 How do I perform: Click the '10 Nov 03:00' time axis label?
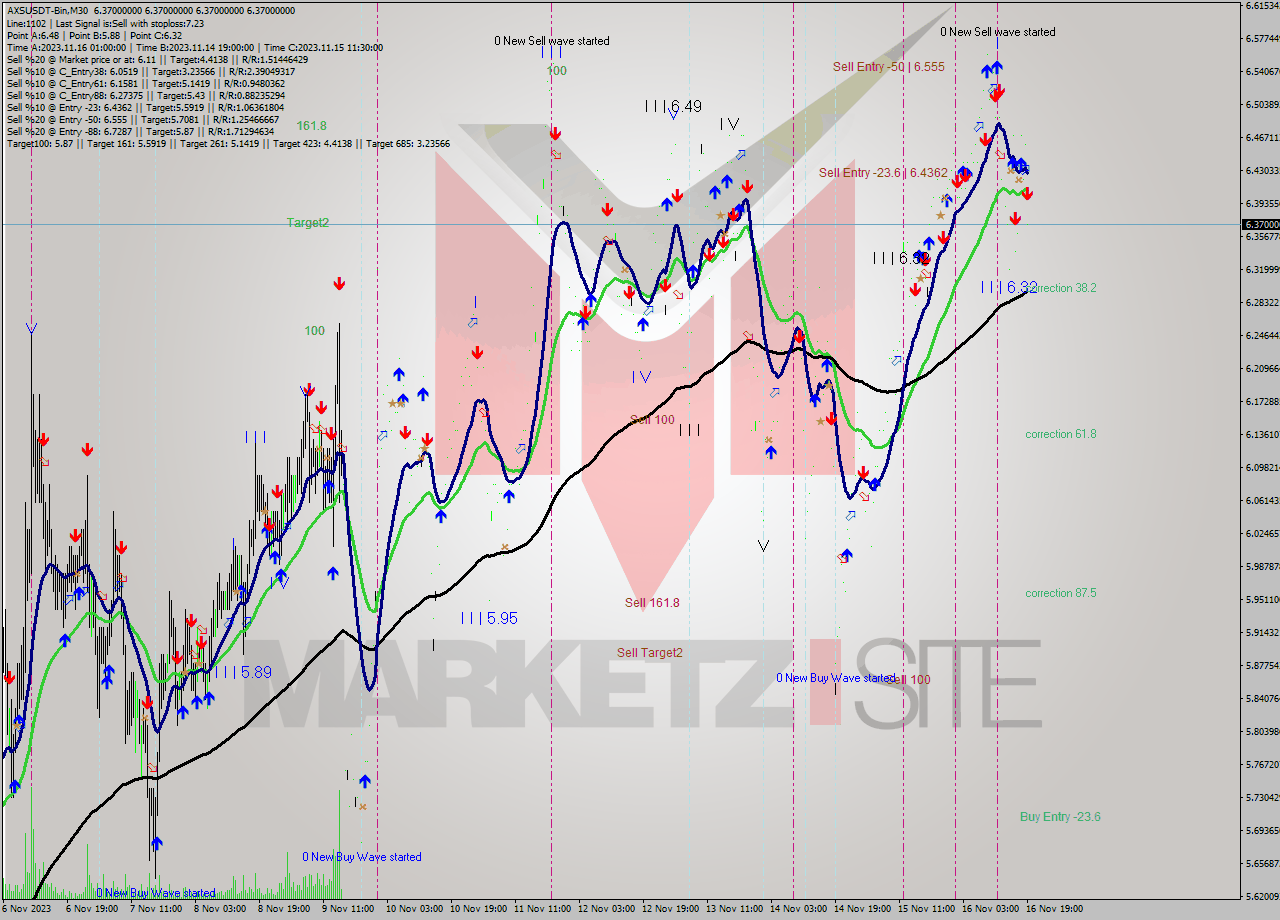coord(414,909)
